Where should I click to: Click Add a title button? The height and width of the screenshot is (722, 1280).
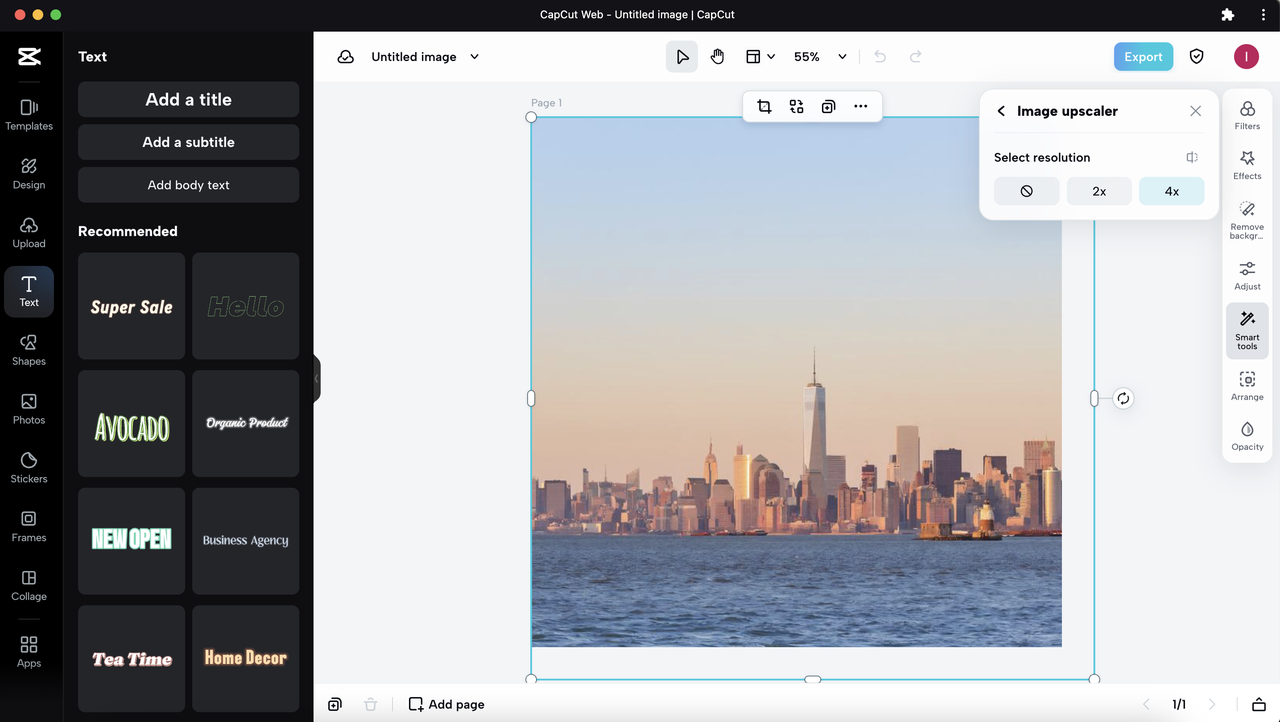coord(188,99)
